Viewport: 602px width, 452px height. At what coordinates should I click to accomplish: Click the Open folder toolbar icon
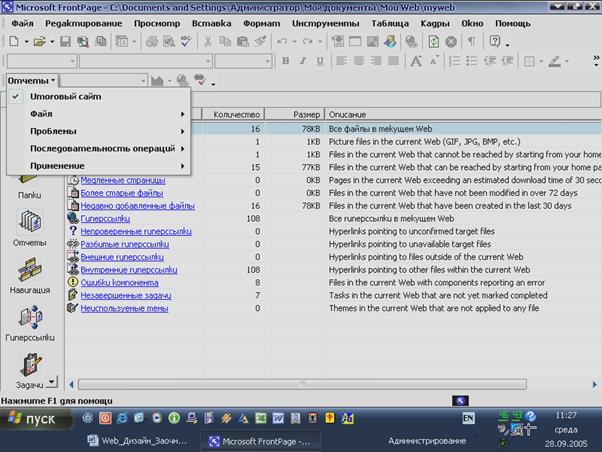(x=39, y=41)
